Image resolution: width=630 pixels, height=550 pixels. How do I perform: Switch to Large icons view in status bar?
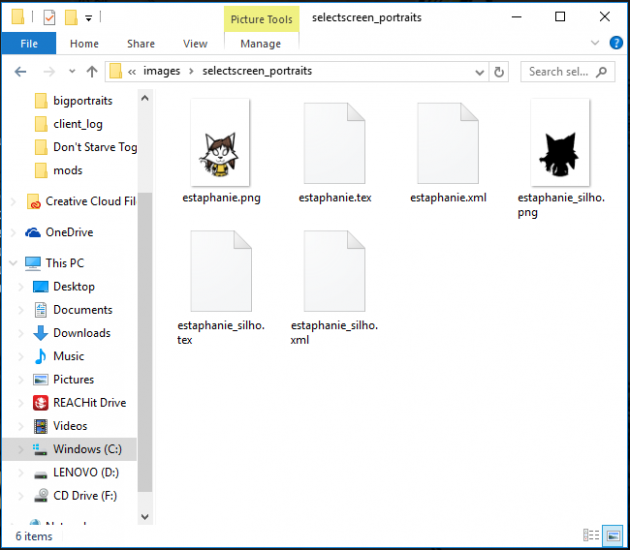pos(613,536)
